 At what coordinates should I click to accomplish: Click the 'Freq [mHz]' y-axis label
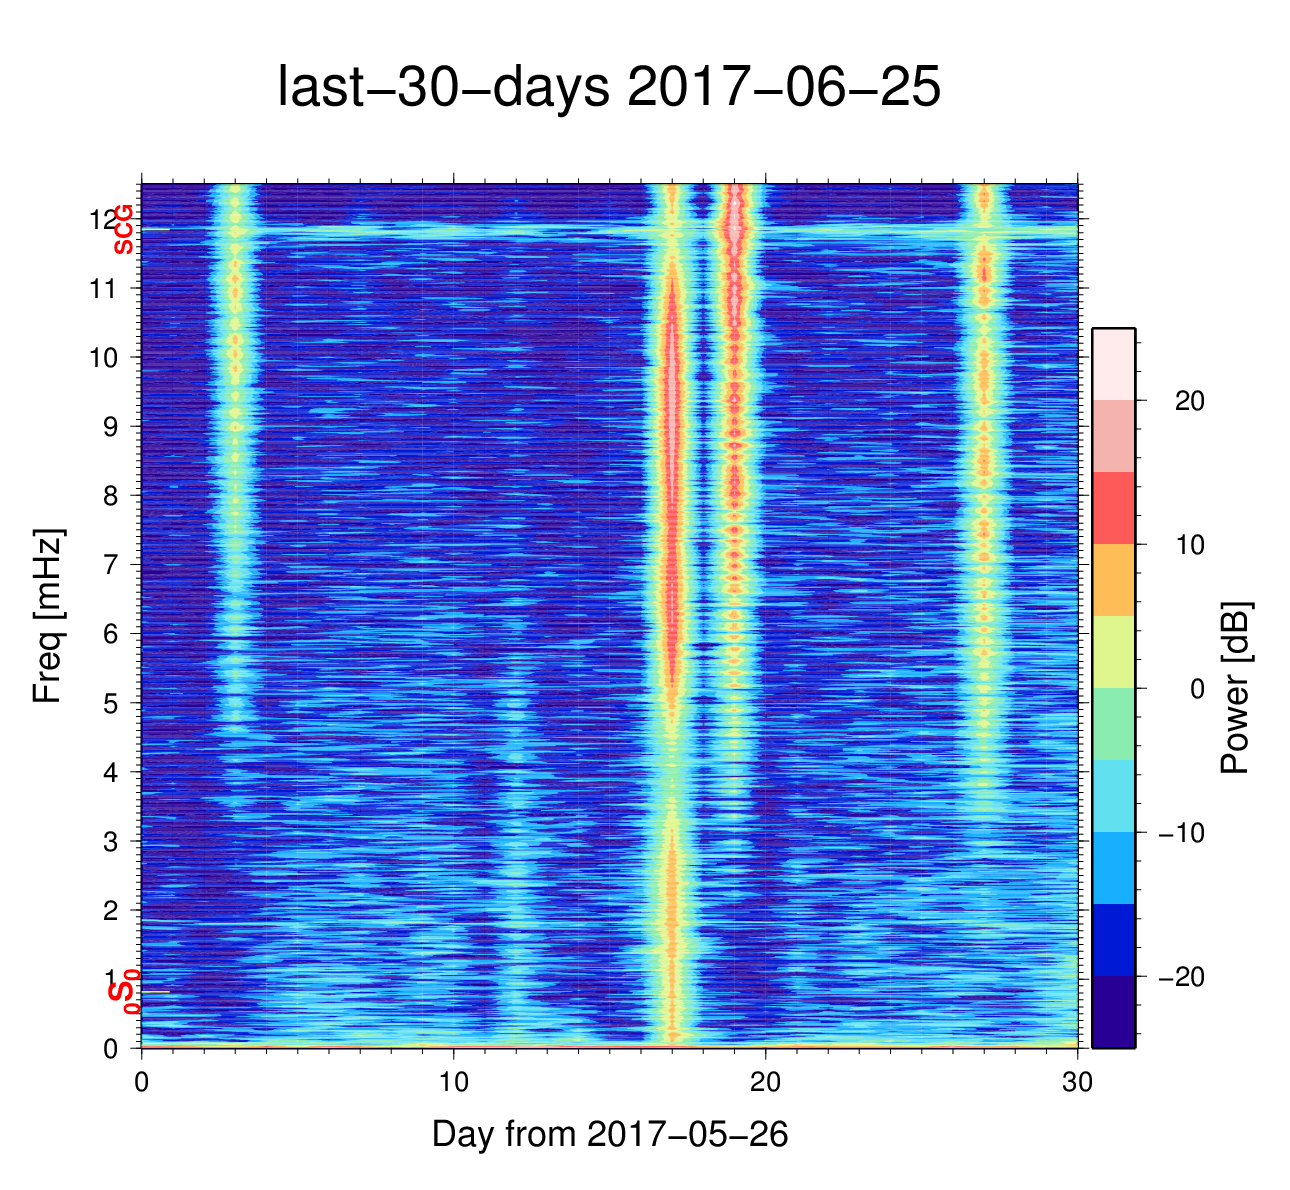(x=48, y=616)
